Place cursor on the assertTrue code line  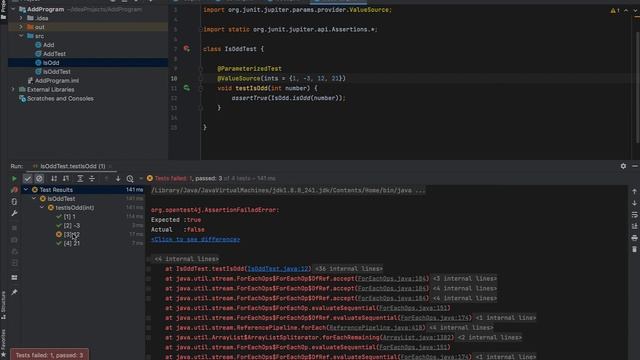pos(288,98)
